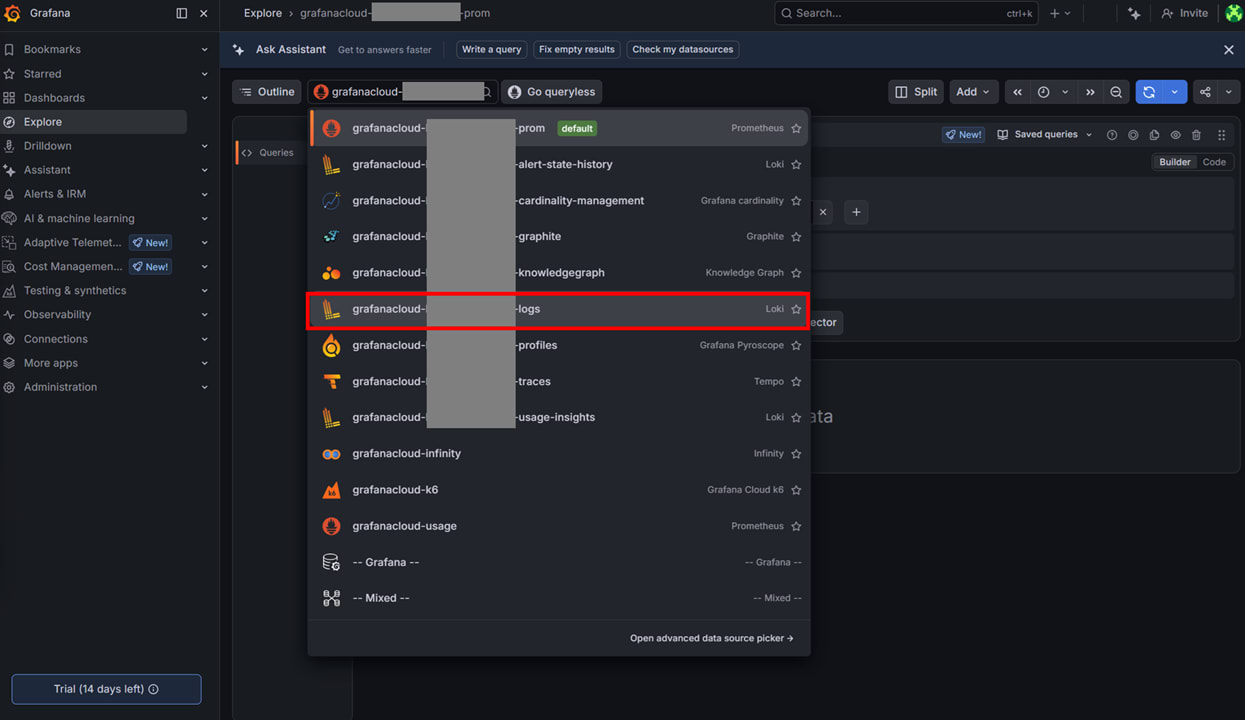Screen dimensions: 1245x720
Task: Expand the Dashboards sidebar section
Action: coord(204,98)
